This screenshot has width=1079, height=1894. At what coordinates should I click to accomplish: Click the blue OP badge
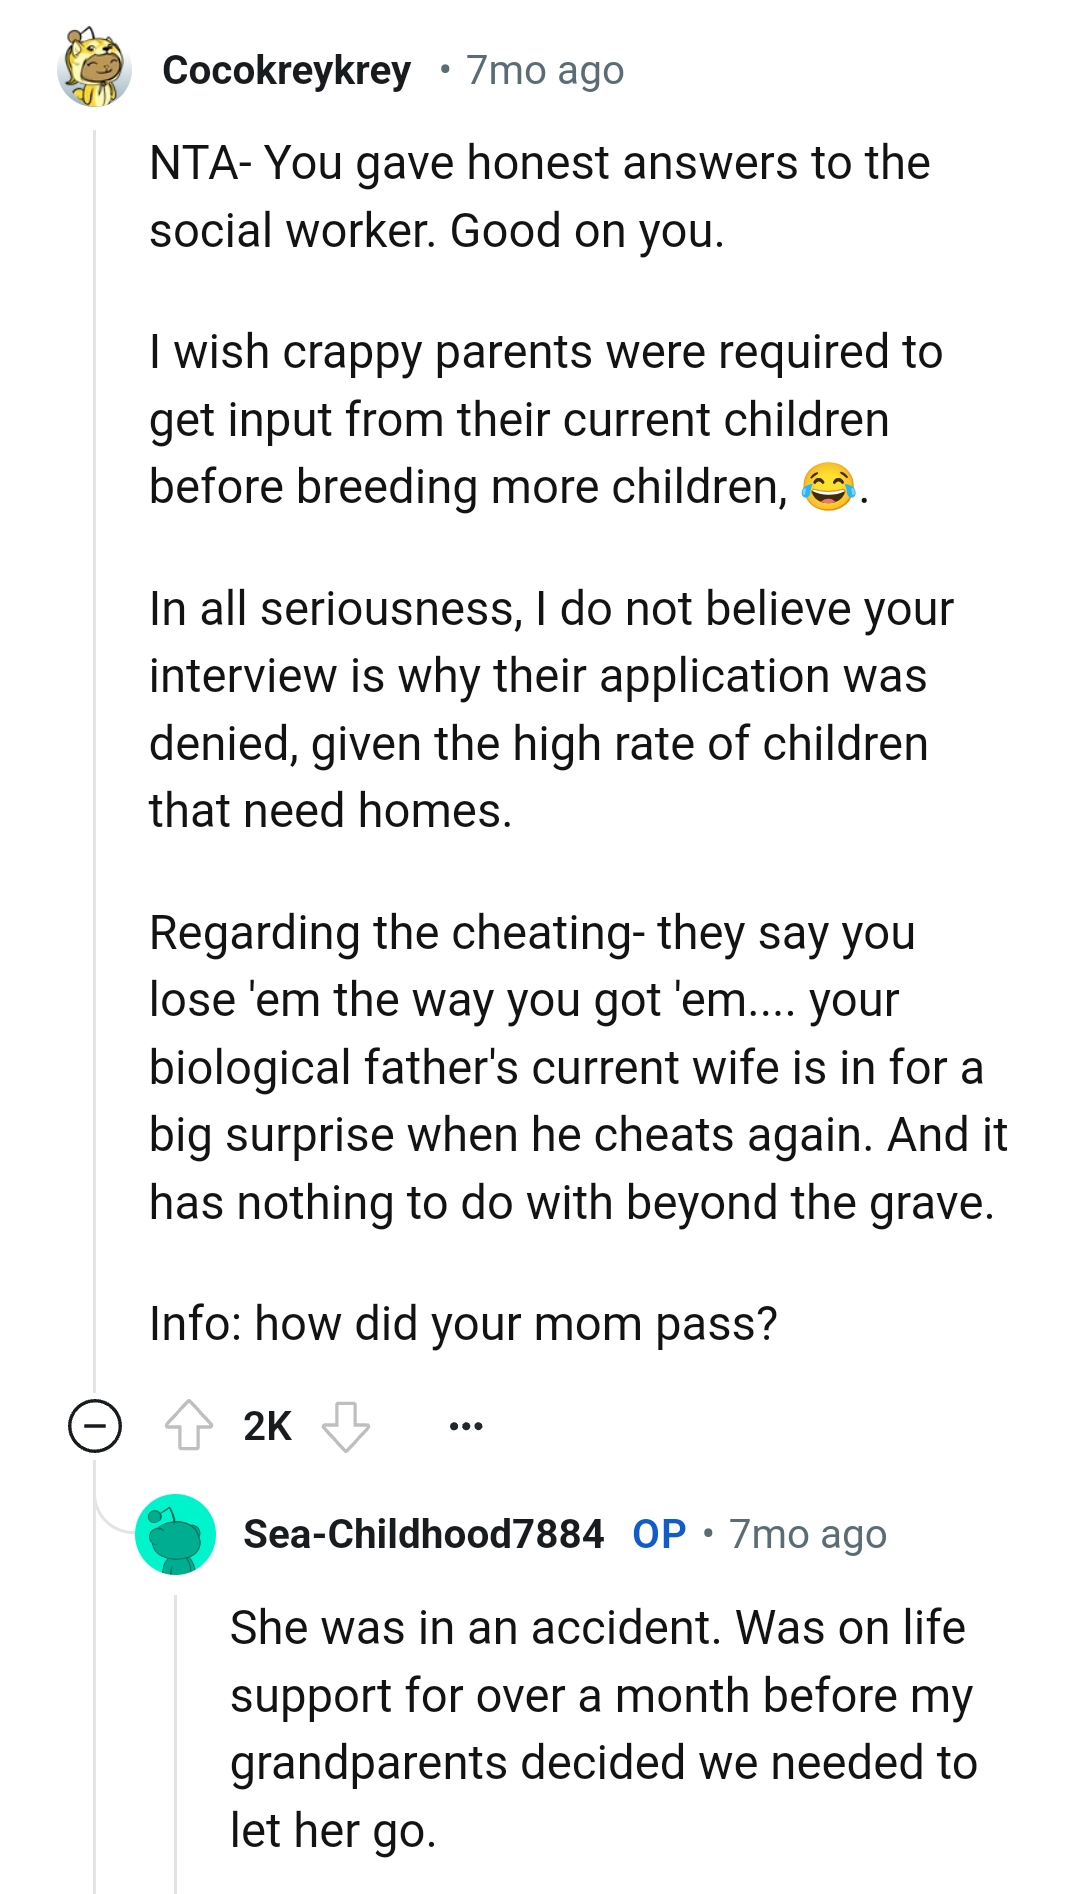(659, 1534)
